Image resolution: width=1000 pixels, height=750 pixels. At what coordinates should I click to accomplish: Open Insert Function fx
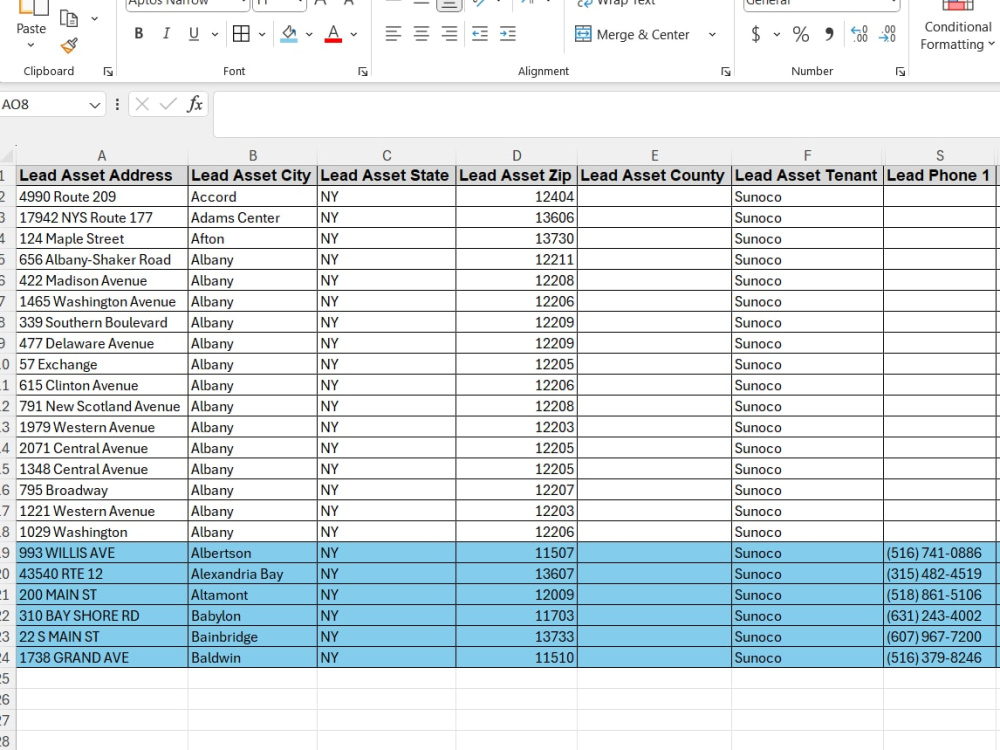coord(195,104)
